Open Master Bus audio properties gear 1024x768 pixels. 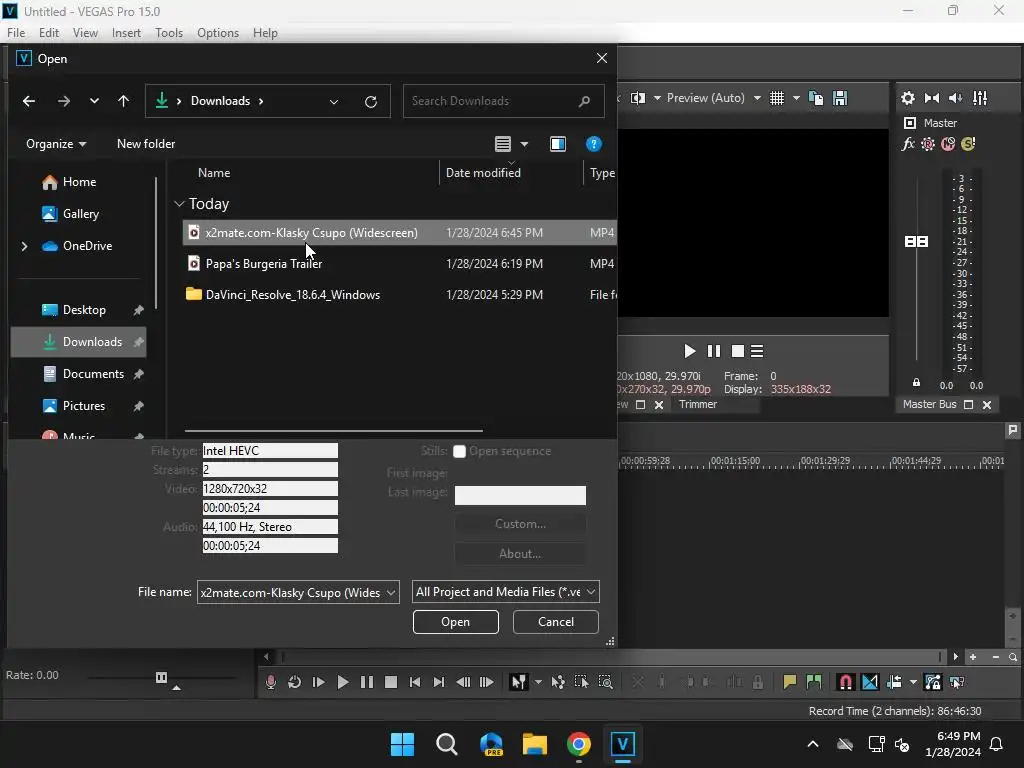908,98
